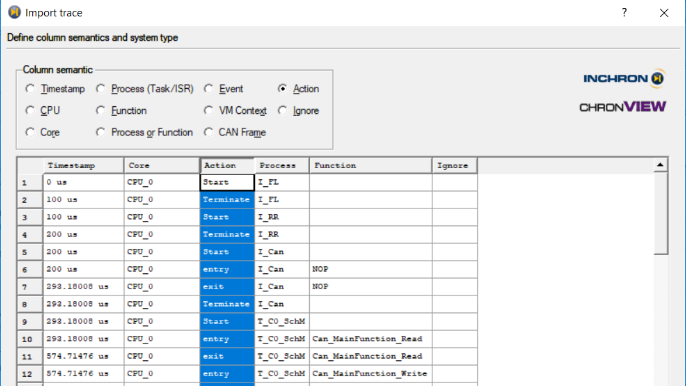The width and height of the screenshot is (686, 386).
Task: Close the Import trace dialog
Action: 664,13
